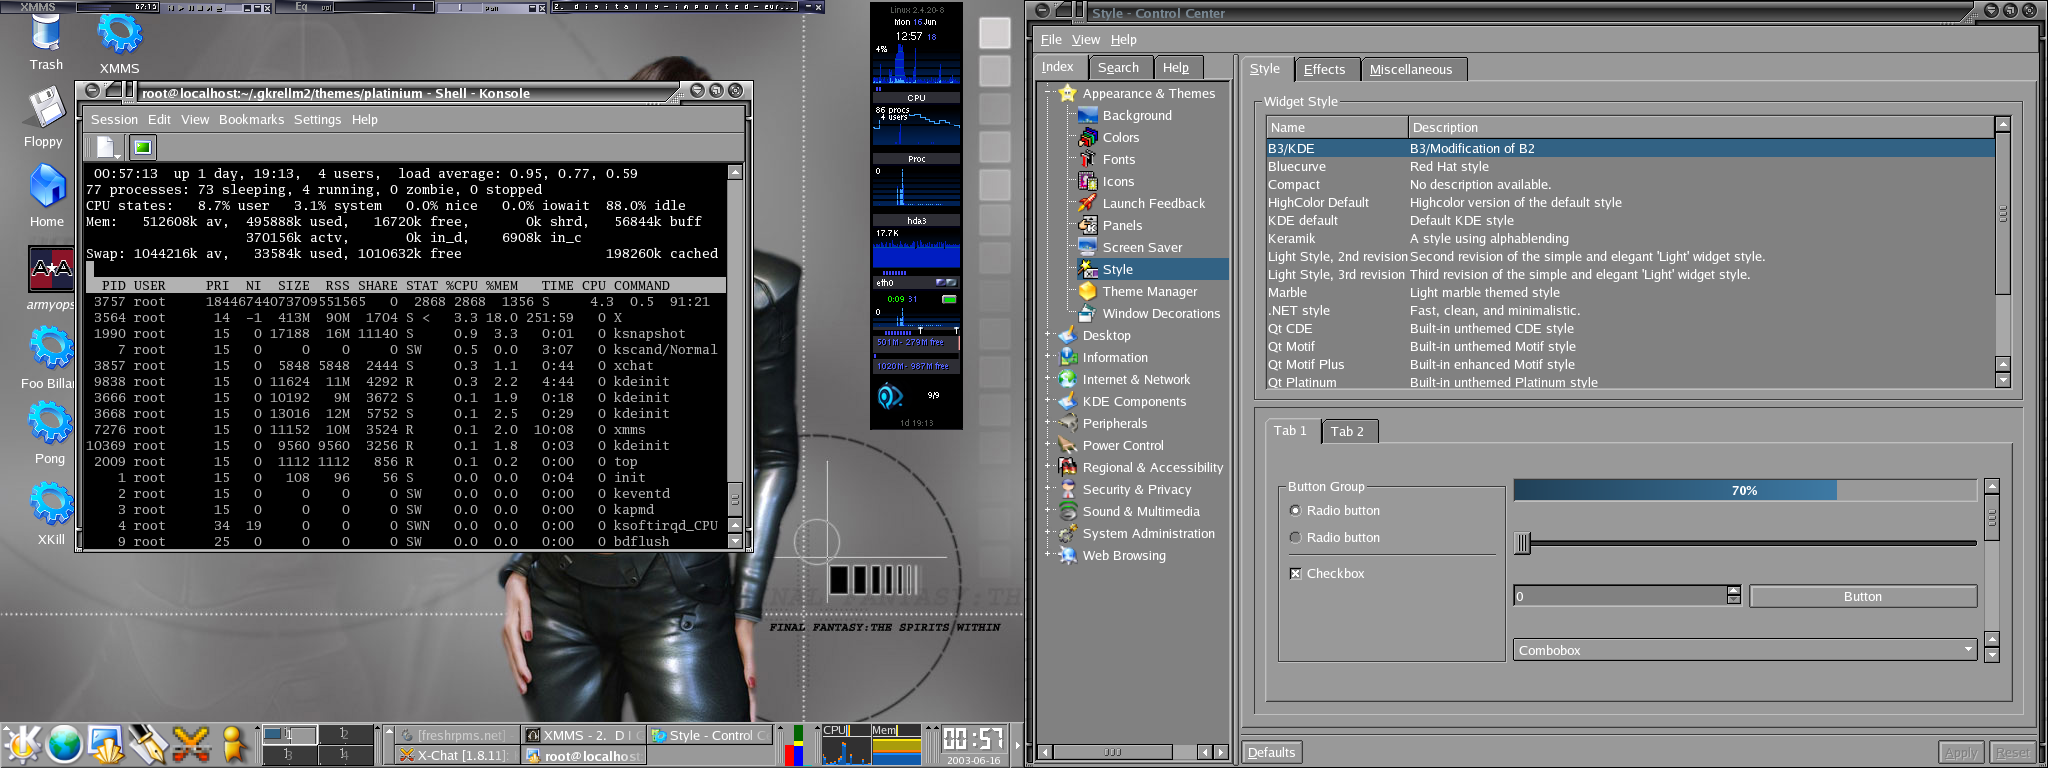Select the first Radio button option
This screenshot has height=768, width=2048.
1296,511
